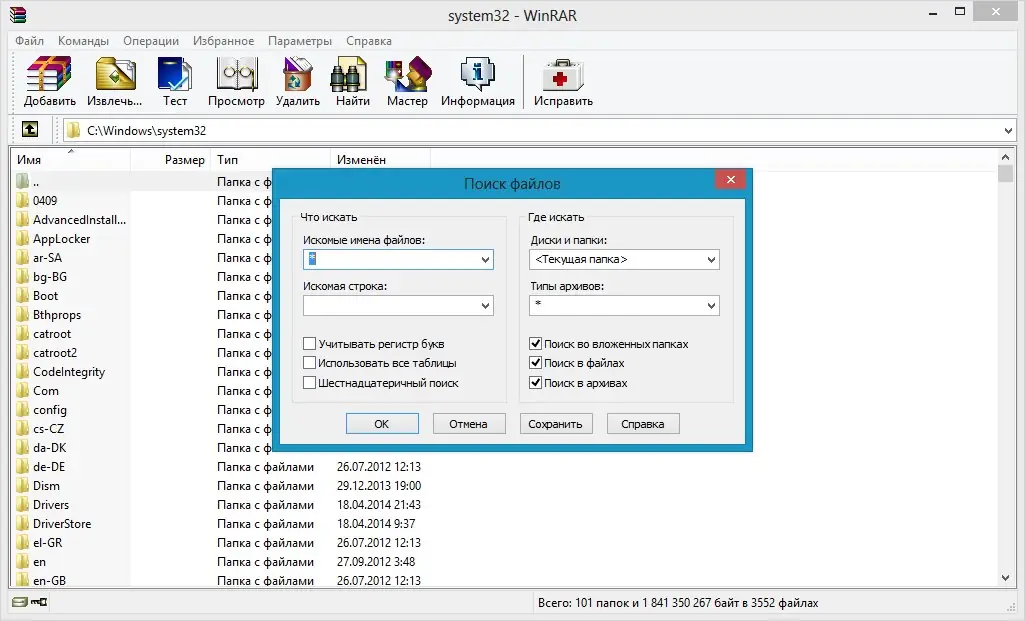Select the 0409 folder icon

[23, 200]
